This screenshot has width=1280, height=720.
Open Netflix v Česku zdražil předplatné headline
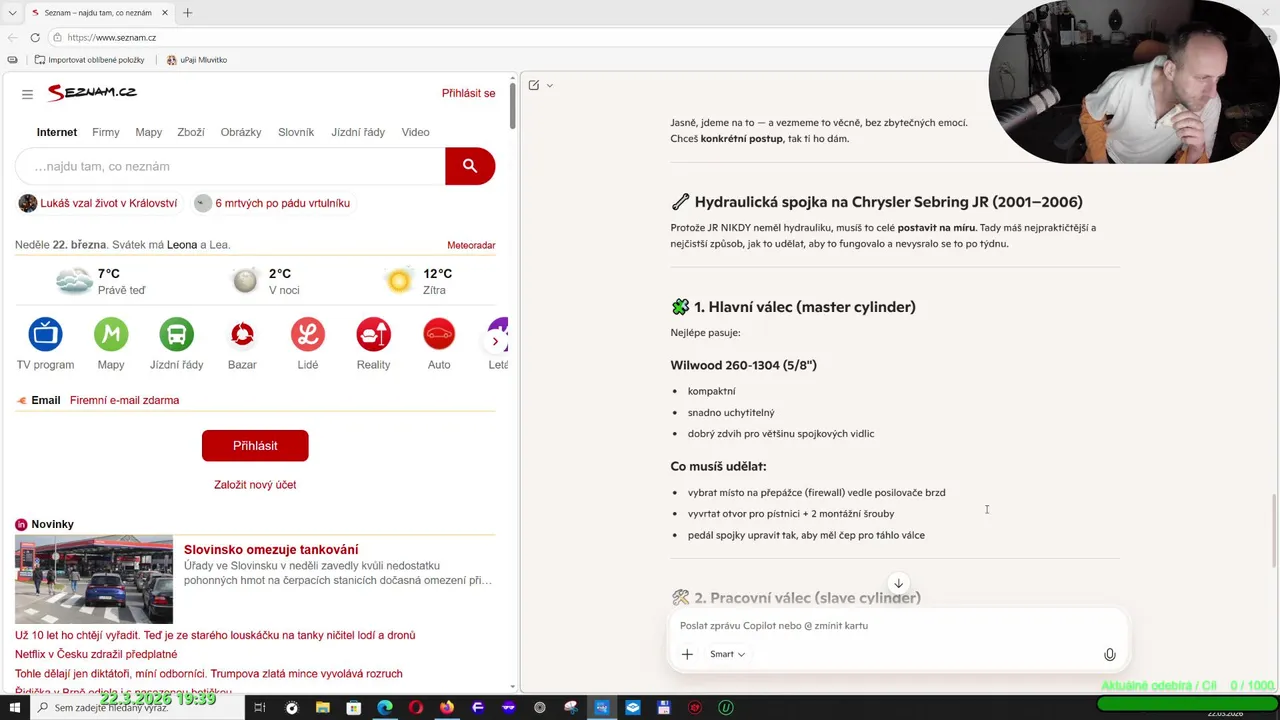coord(96,654)
